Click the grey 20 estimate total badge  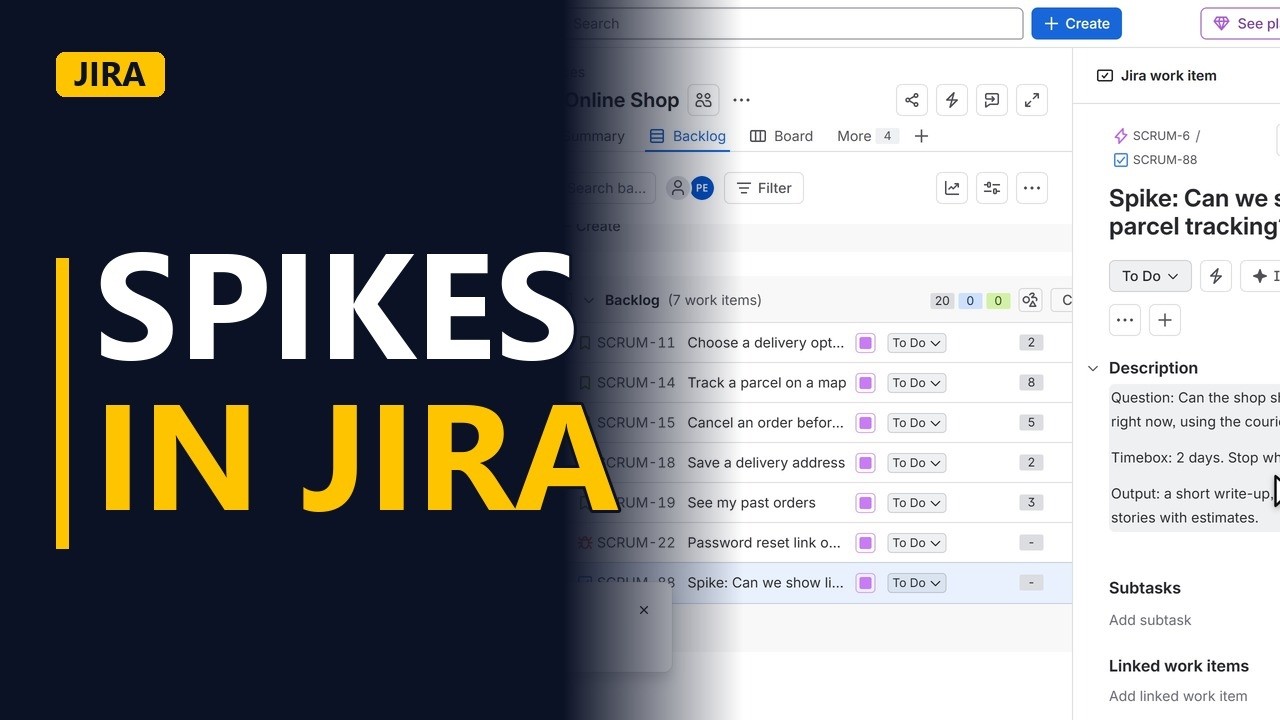[x=941, y=300]
